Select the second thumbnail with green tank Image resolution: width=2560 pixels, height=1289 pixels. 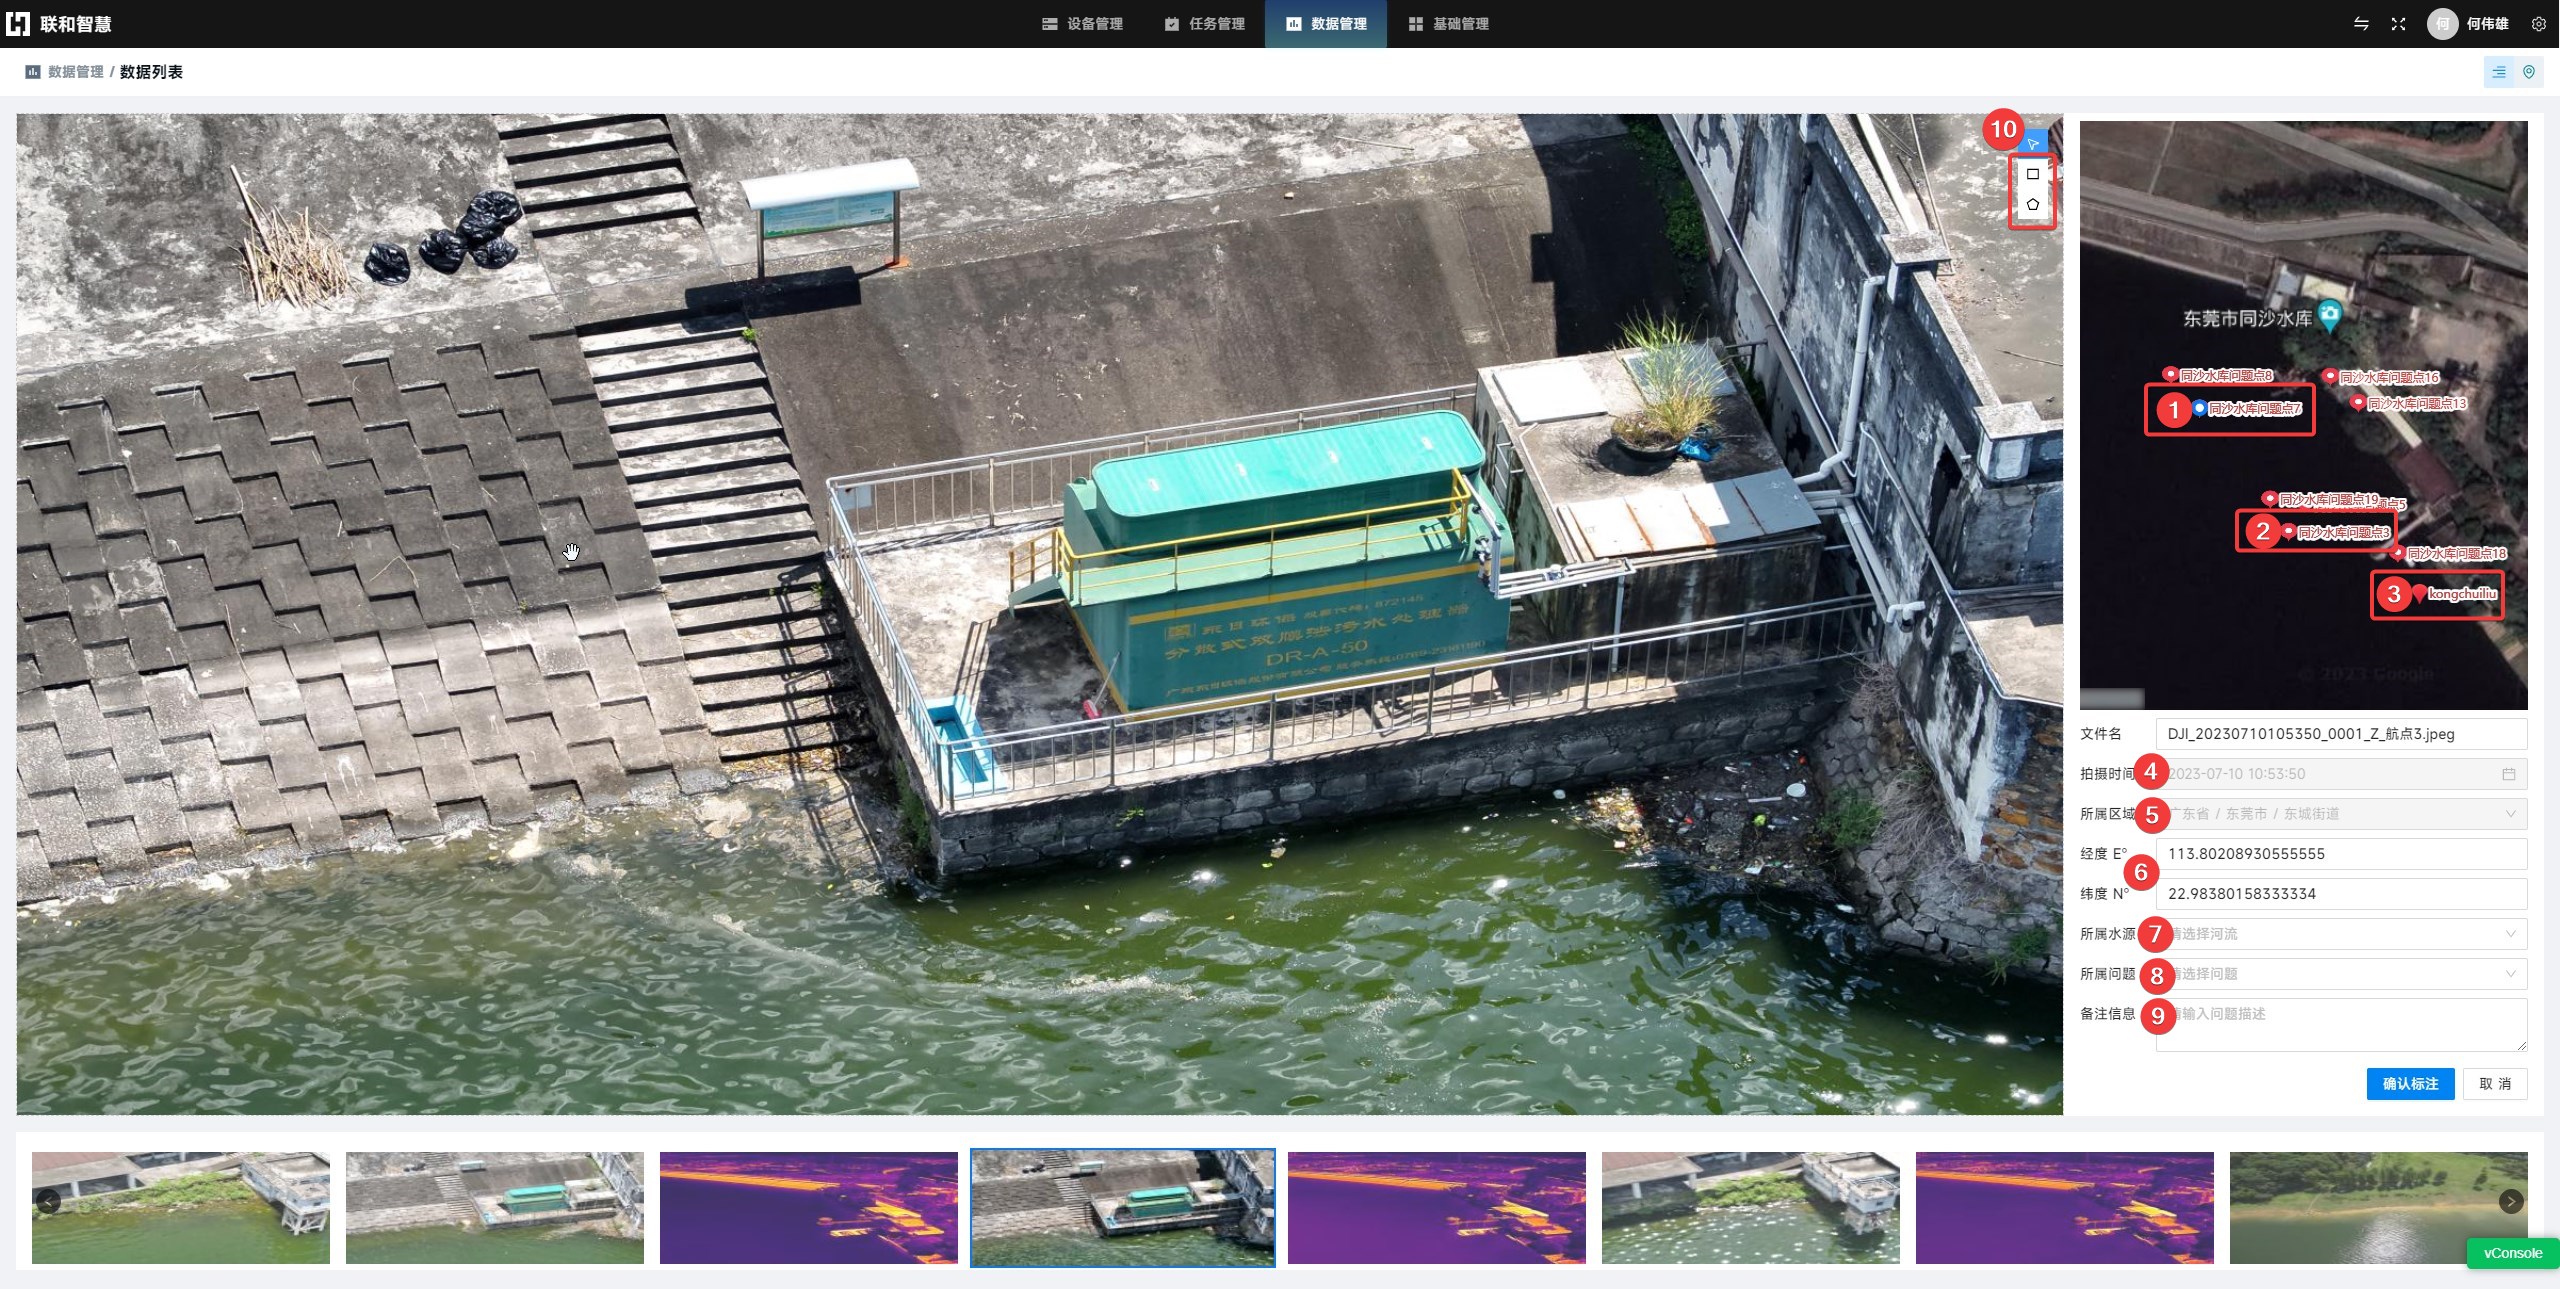tap(495, 1208)
